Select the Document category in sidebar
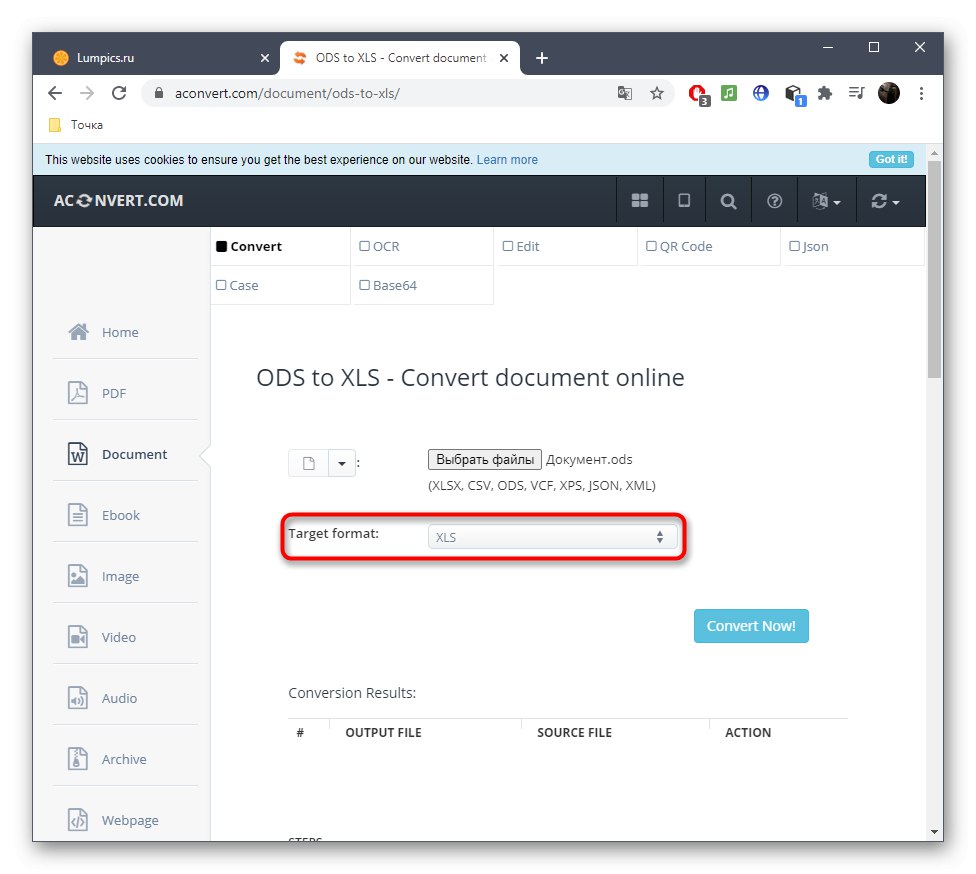Viewport: 976px width, 874px height. (133, 453)
